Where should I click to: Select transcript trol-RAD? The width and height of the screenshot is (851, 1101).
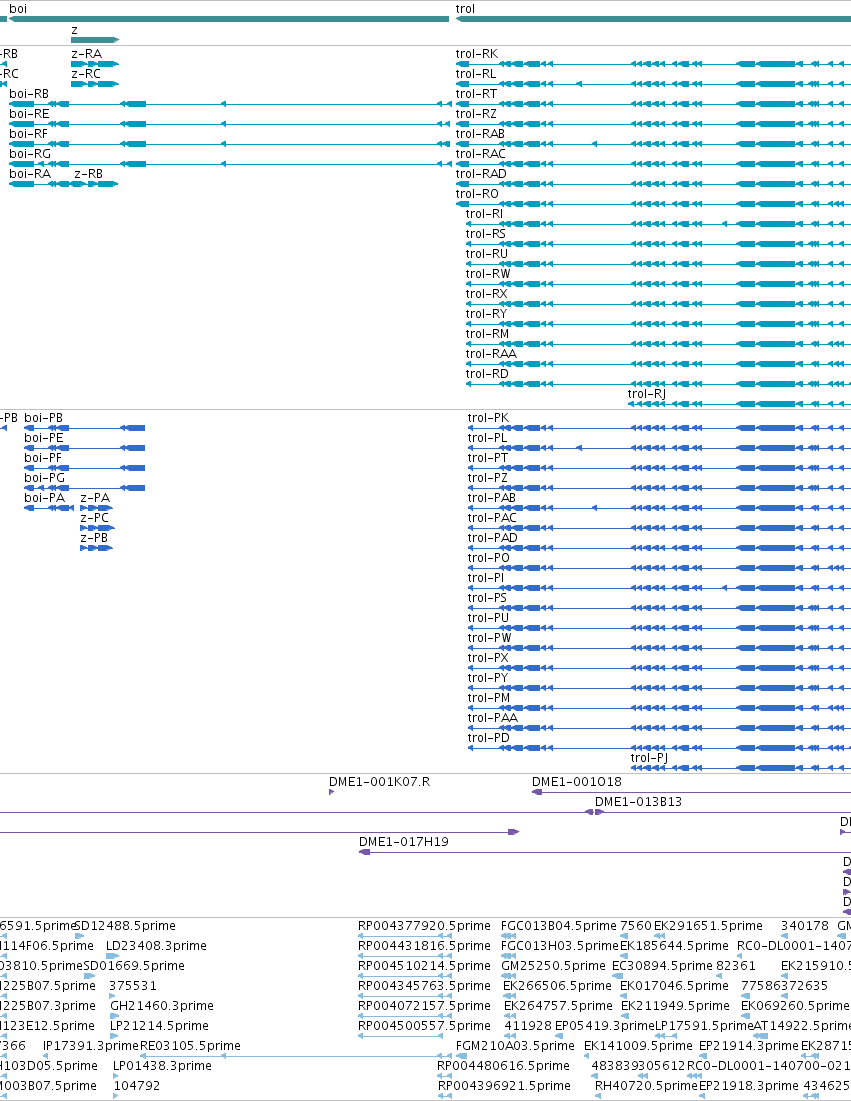653,184
